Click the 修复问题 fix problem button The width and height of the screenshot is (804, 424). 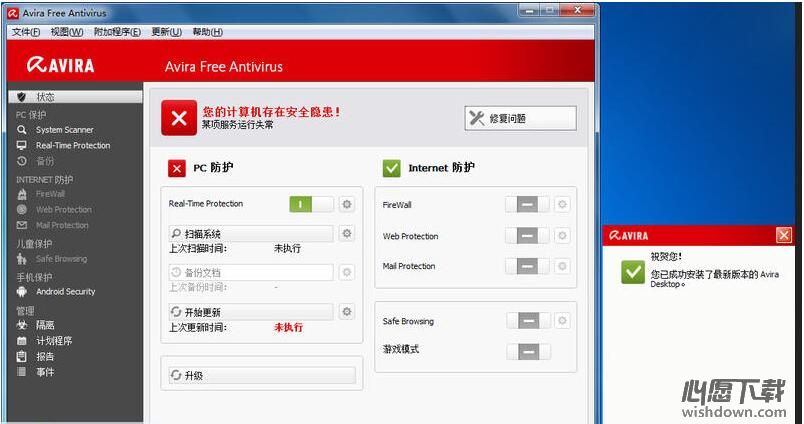520,118
